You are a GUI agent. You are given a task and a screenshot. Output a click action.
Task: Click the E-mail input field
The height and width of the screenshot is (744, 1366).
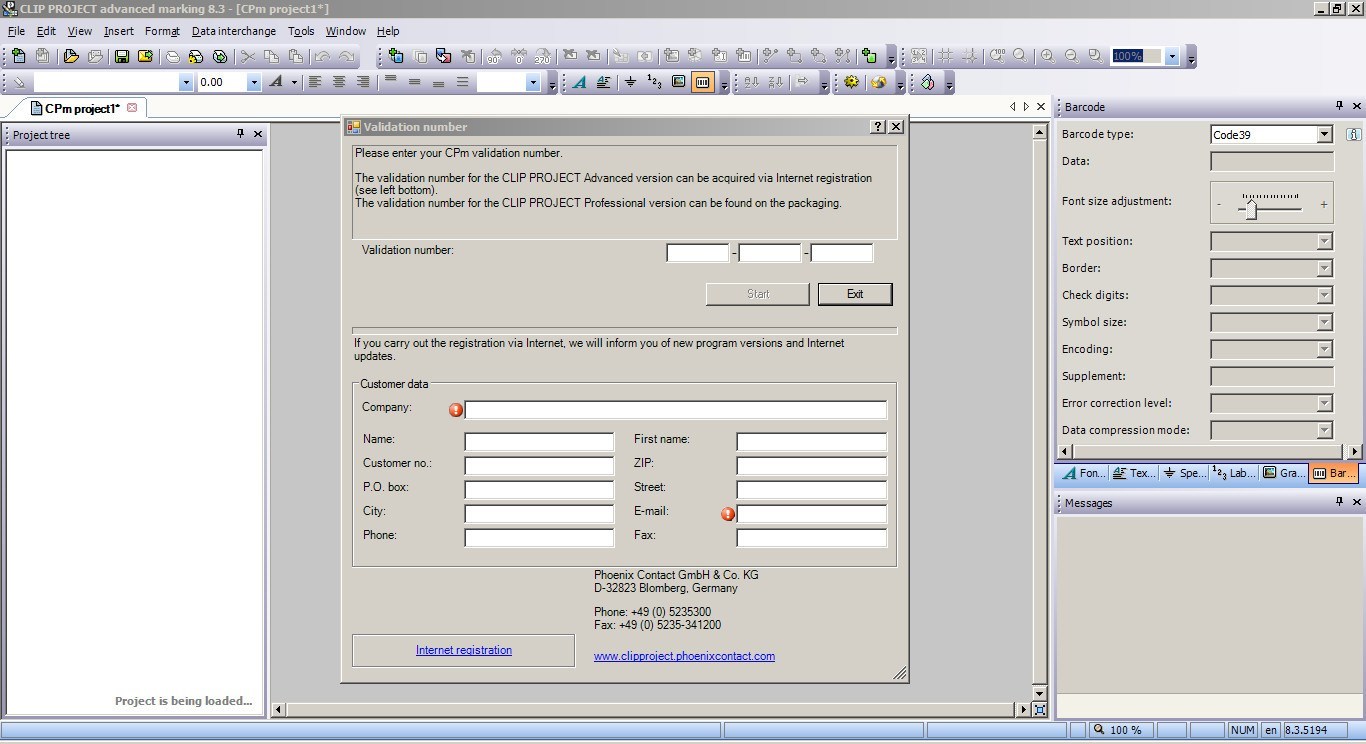point(812,514)
